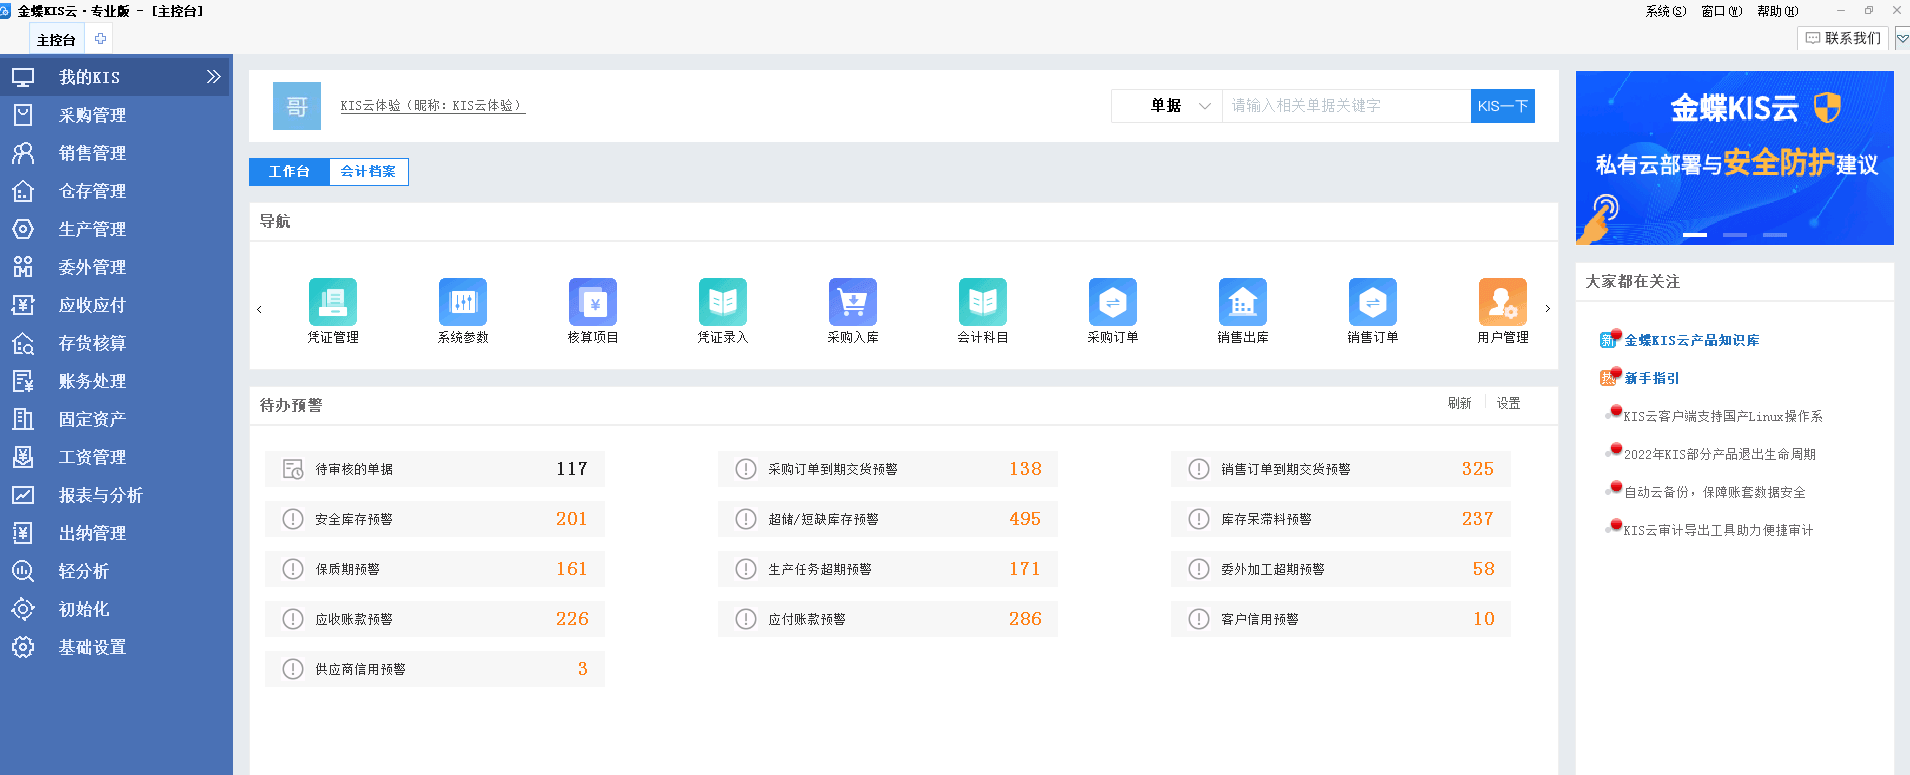This screenshot has height=775, width=1910.
Task: Select 固定资产 in the sidebar
Action: pyautogui.click(x=116, y=419)
